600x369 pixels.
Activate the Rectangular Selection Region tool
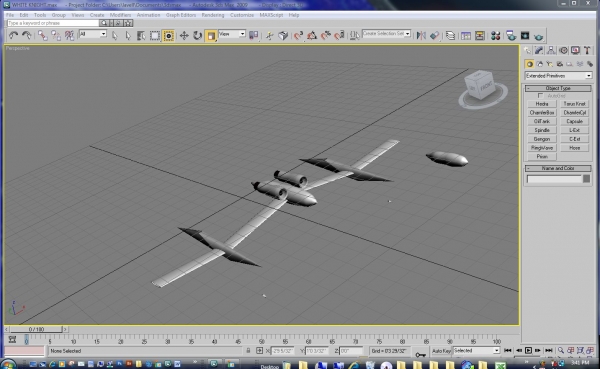click(155, 36)
